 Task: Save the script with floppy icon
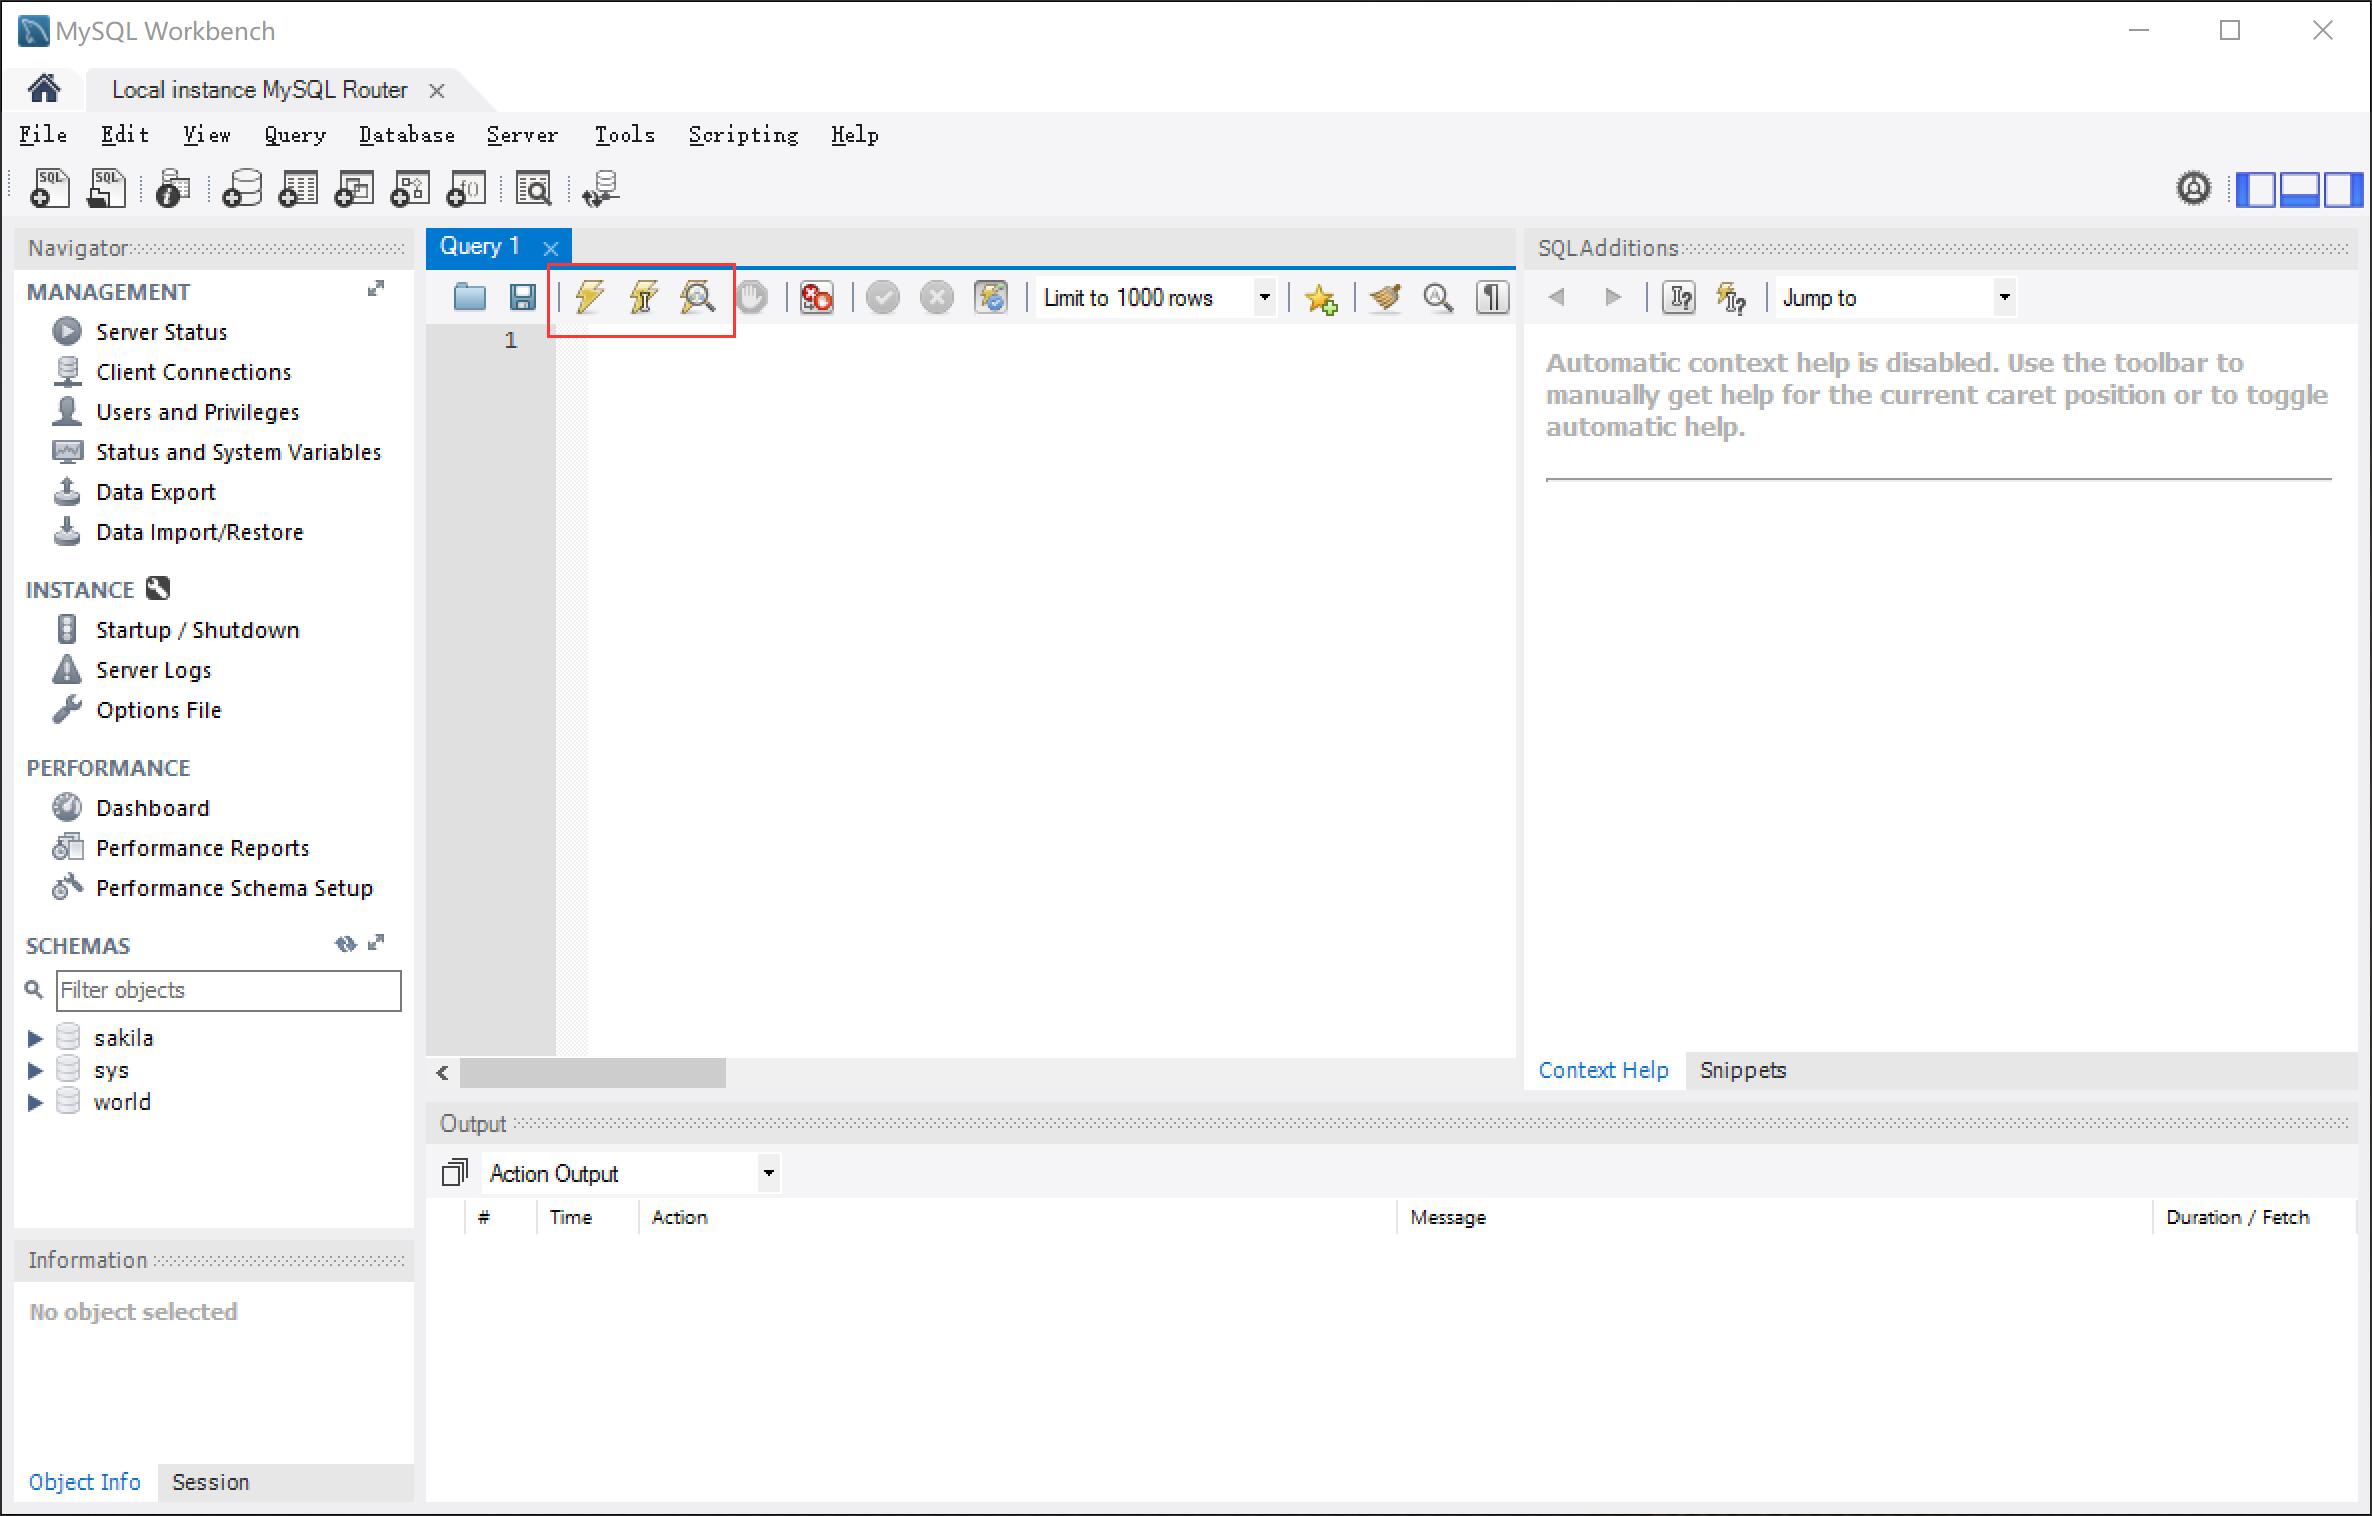pos(522,297)
